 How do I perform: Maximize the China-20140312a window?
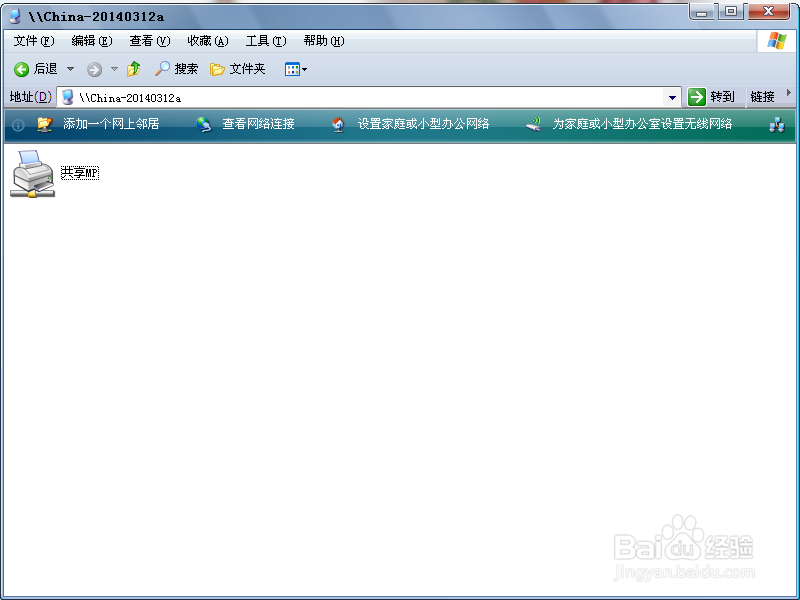coord(731,12)
